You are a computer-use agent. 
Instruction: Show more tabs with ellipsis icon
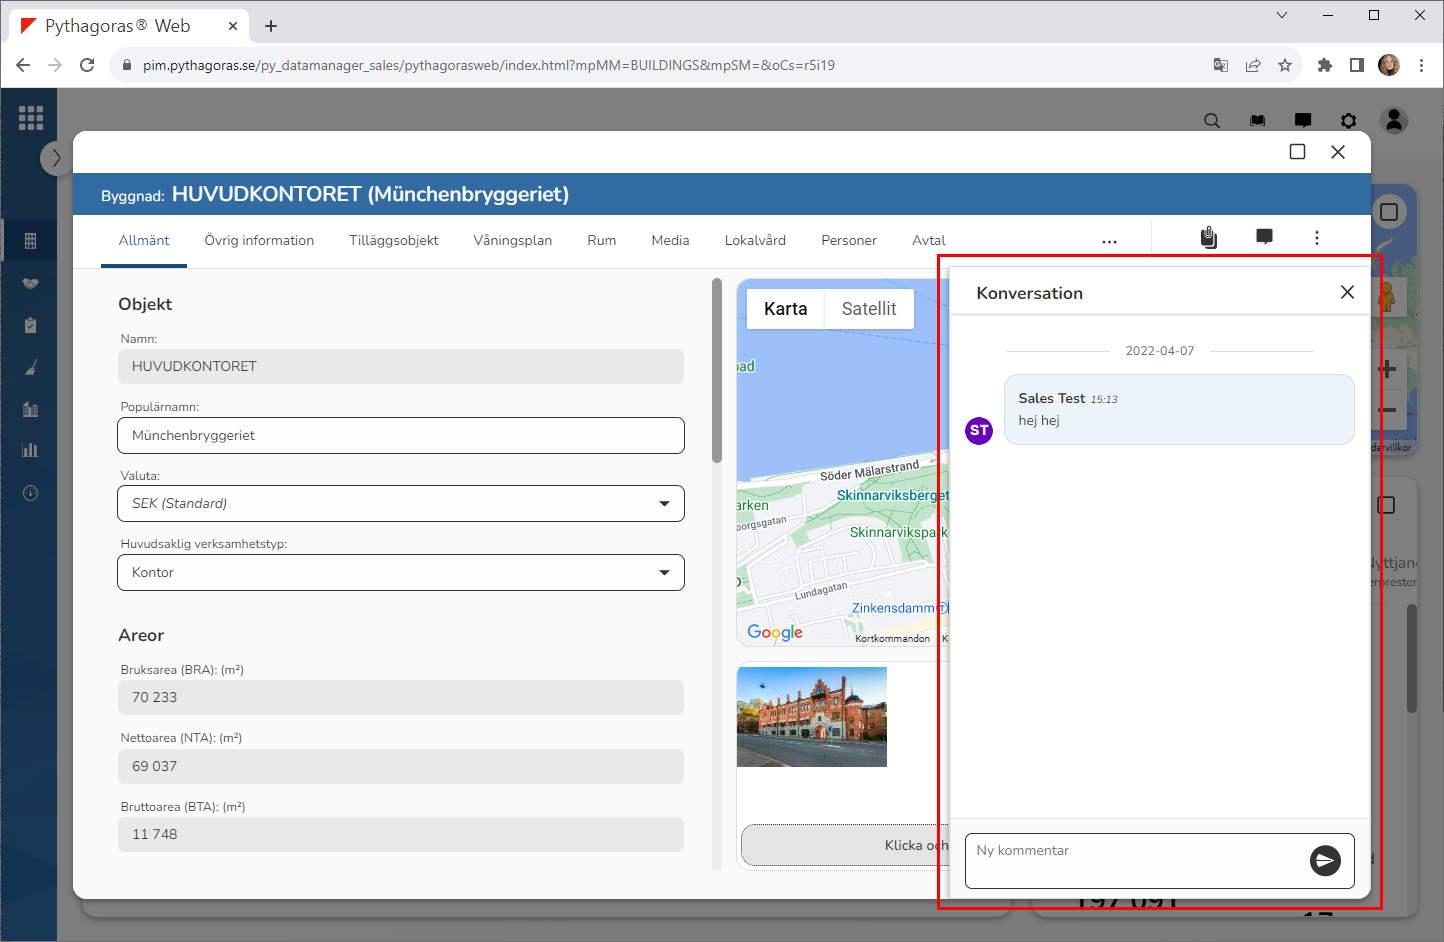[x=1109, y=241]
